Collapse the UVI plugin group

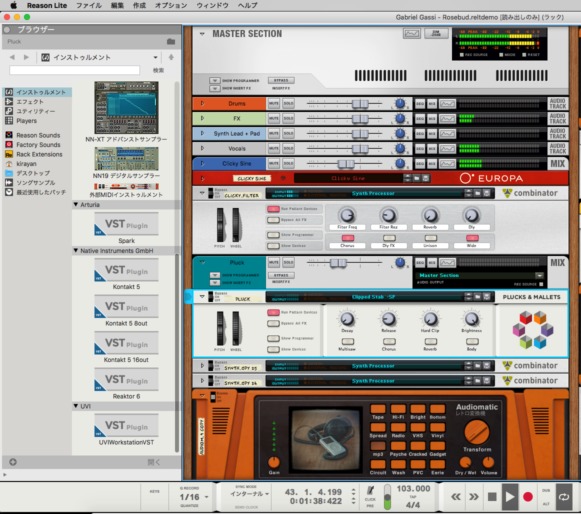point(76,406)
